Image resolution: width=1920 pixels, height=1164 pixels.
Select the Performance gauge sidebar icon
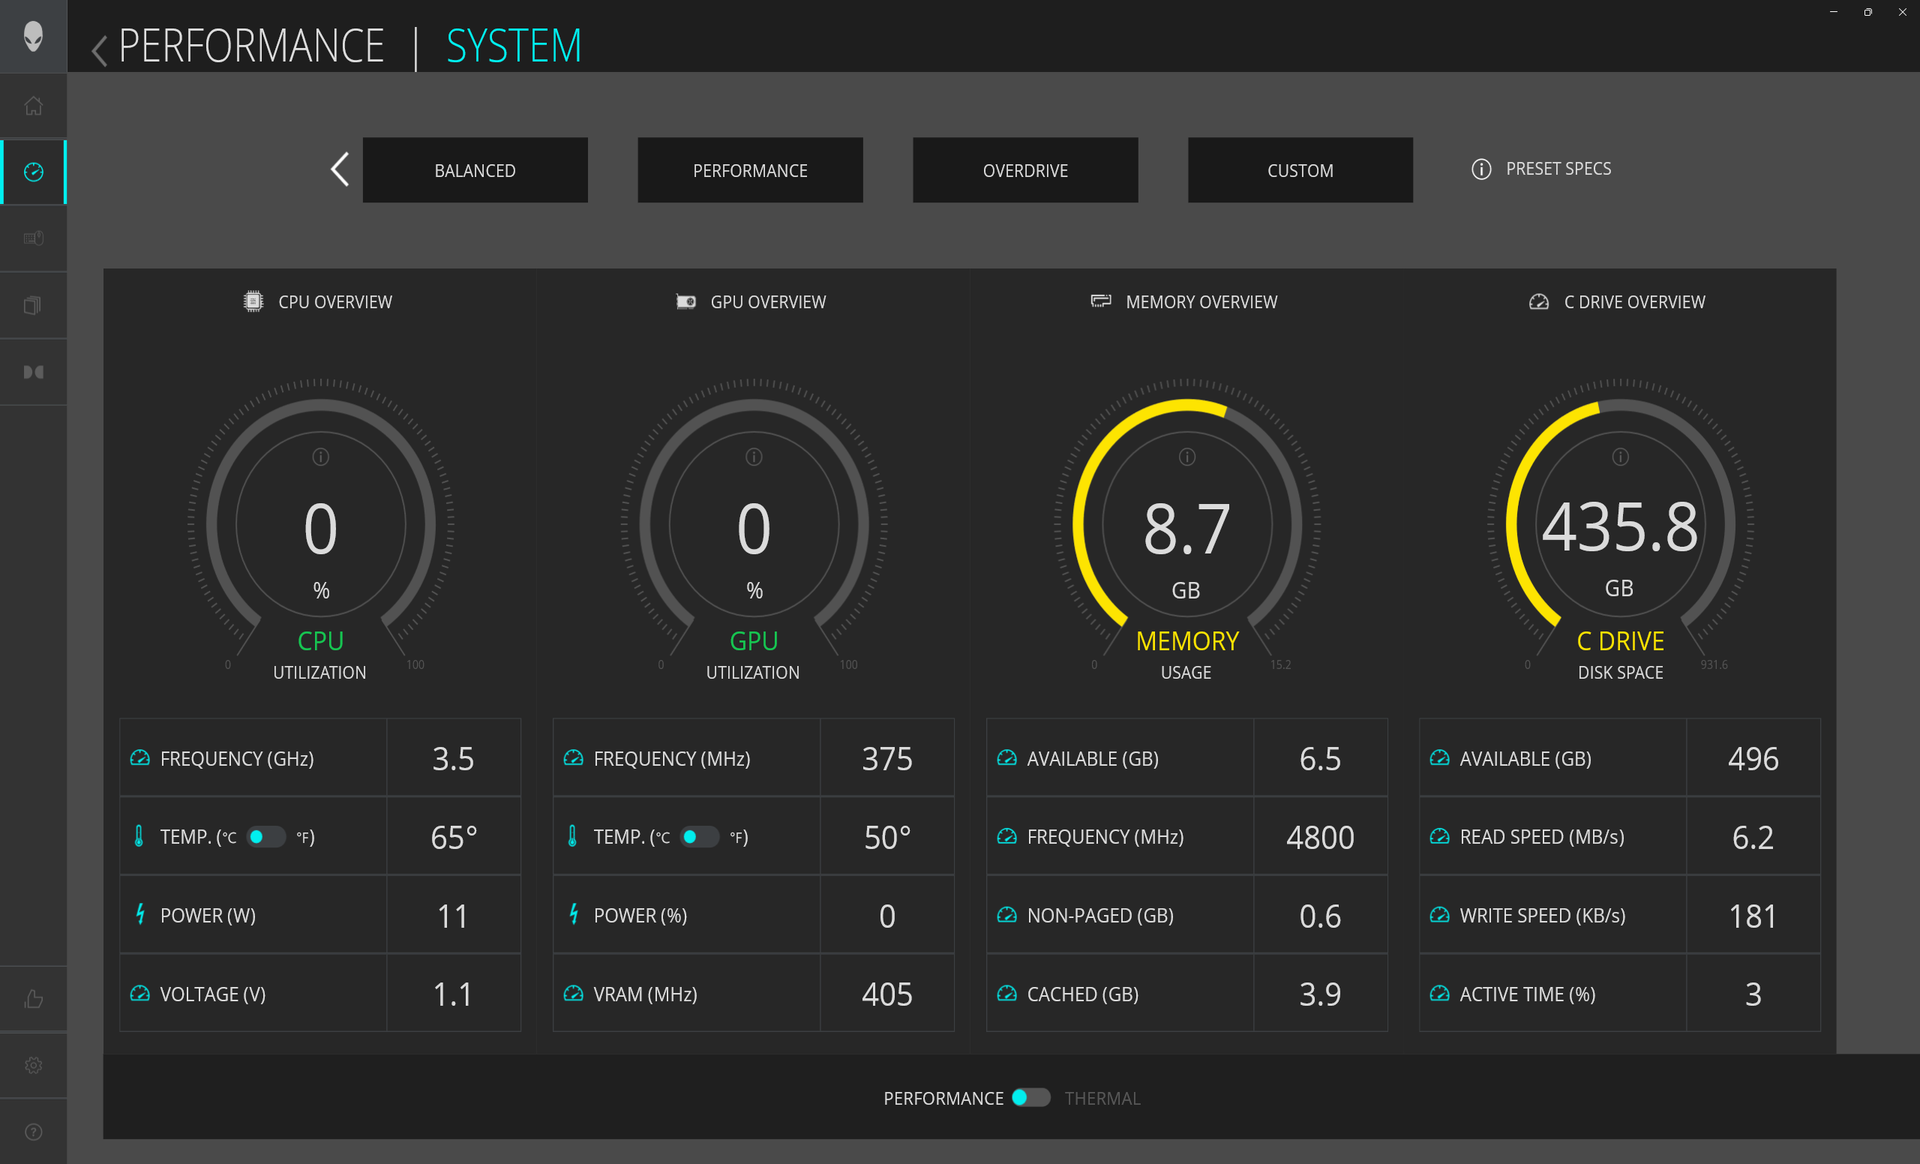[33, 172]
